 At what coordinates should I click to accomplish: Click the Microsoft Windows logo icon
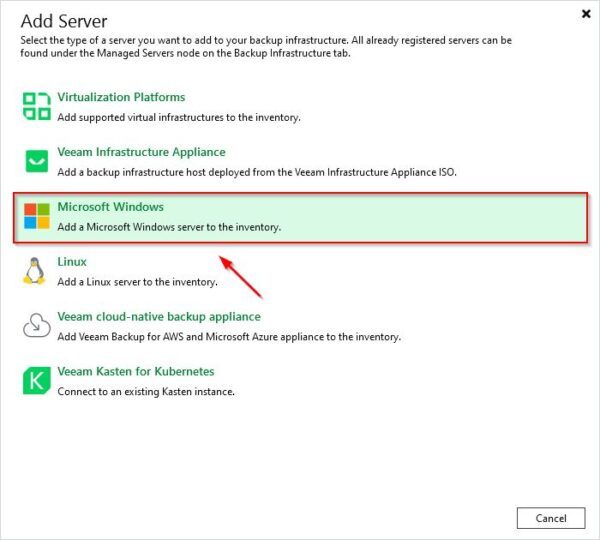(x=37, y=216)
